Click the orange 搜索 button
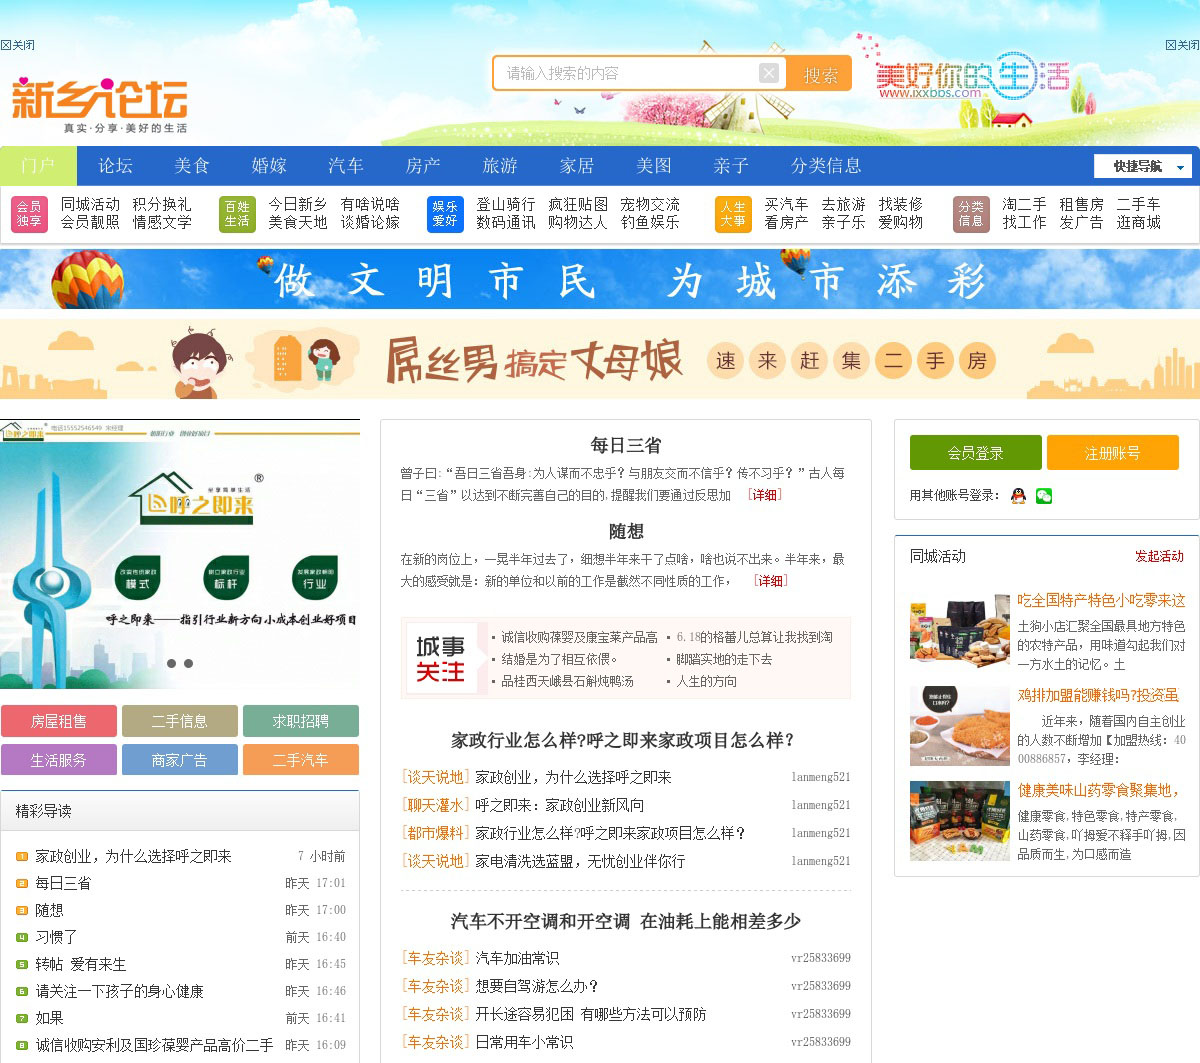1200x1063 pixels. 820,74
